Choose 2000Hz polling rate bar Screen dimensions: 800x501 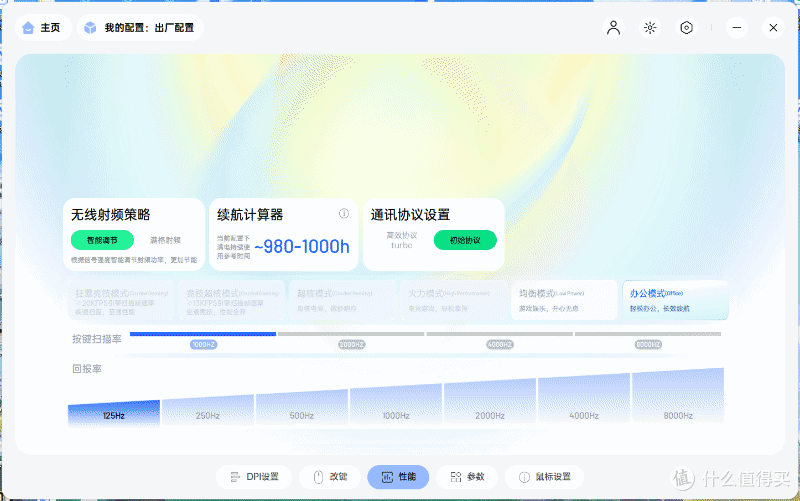tap(490, 402)
